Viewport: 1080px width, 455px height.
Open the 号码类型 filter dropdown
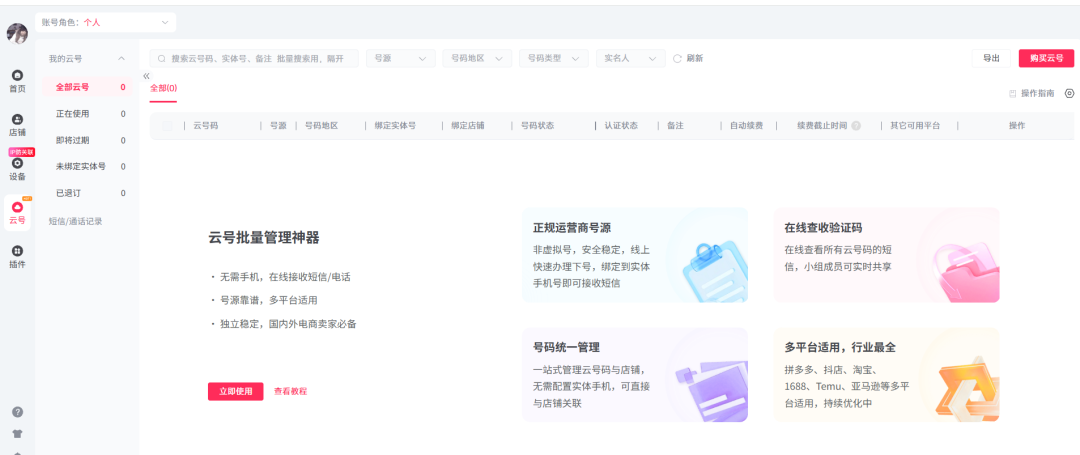tap(554, 59)
